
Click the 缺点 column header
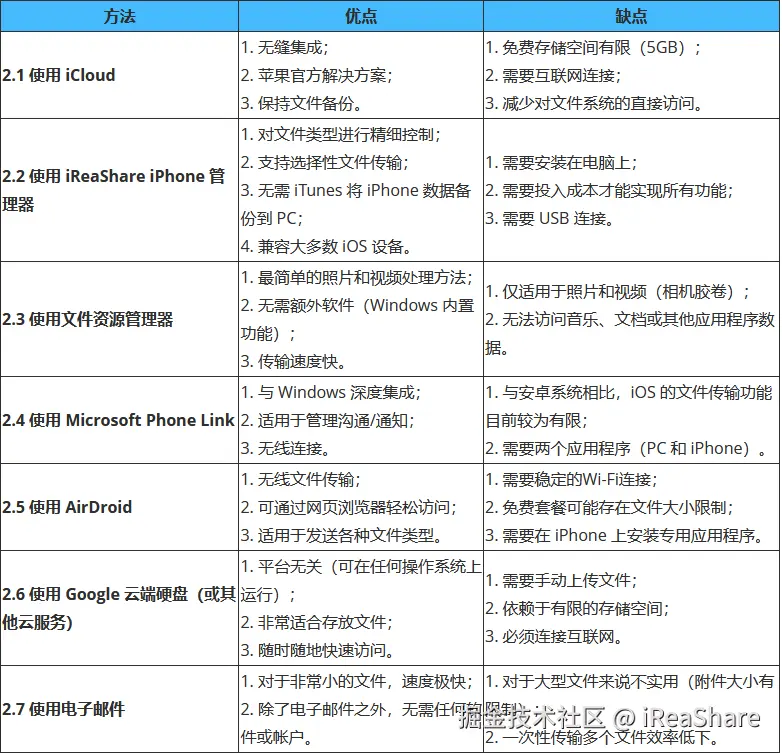click(631, 16)
